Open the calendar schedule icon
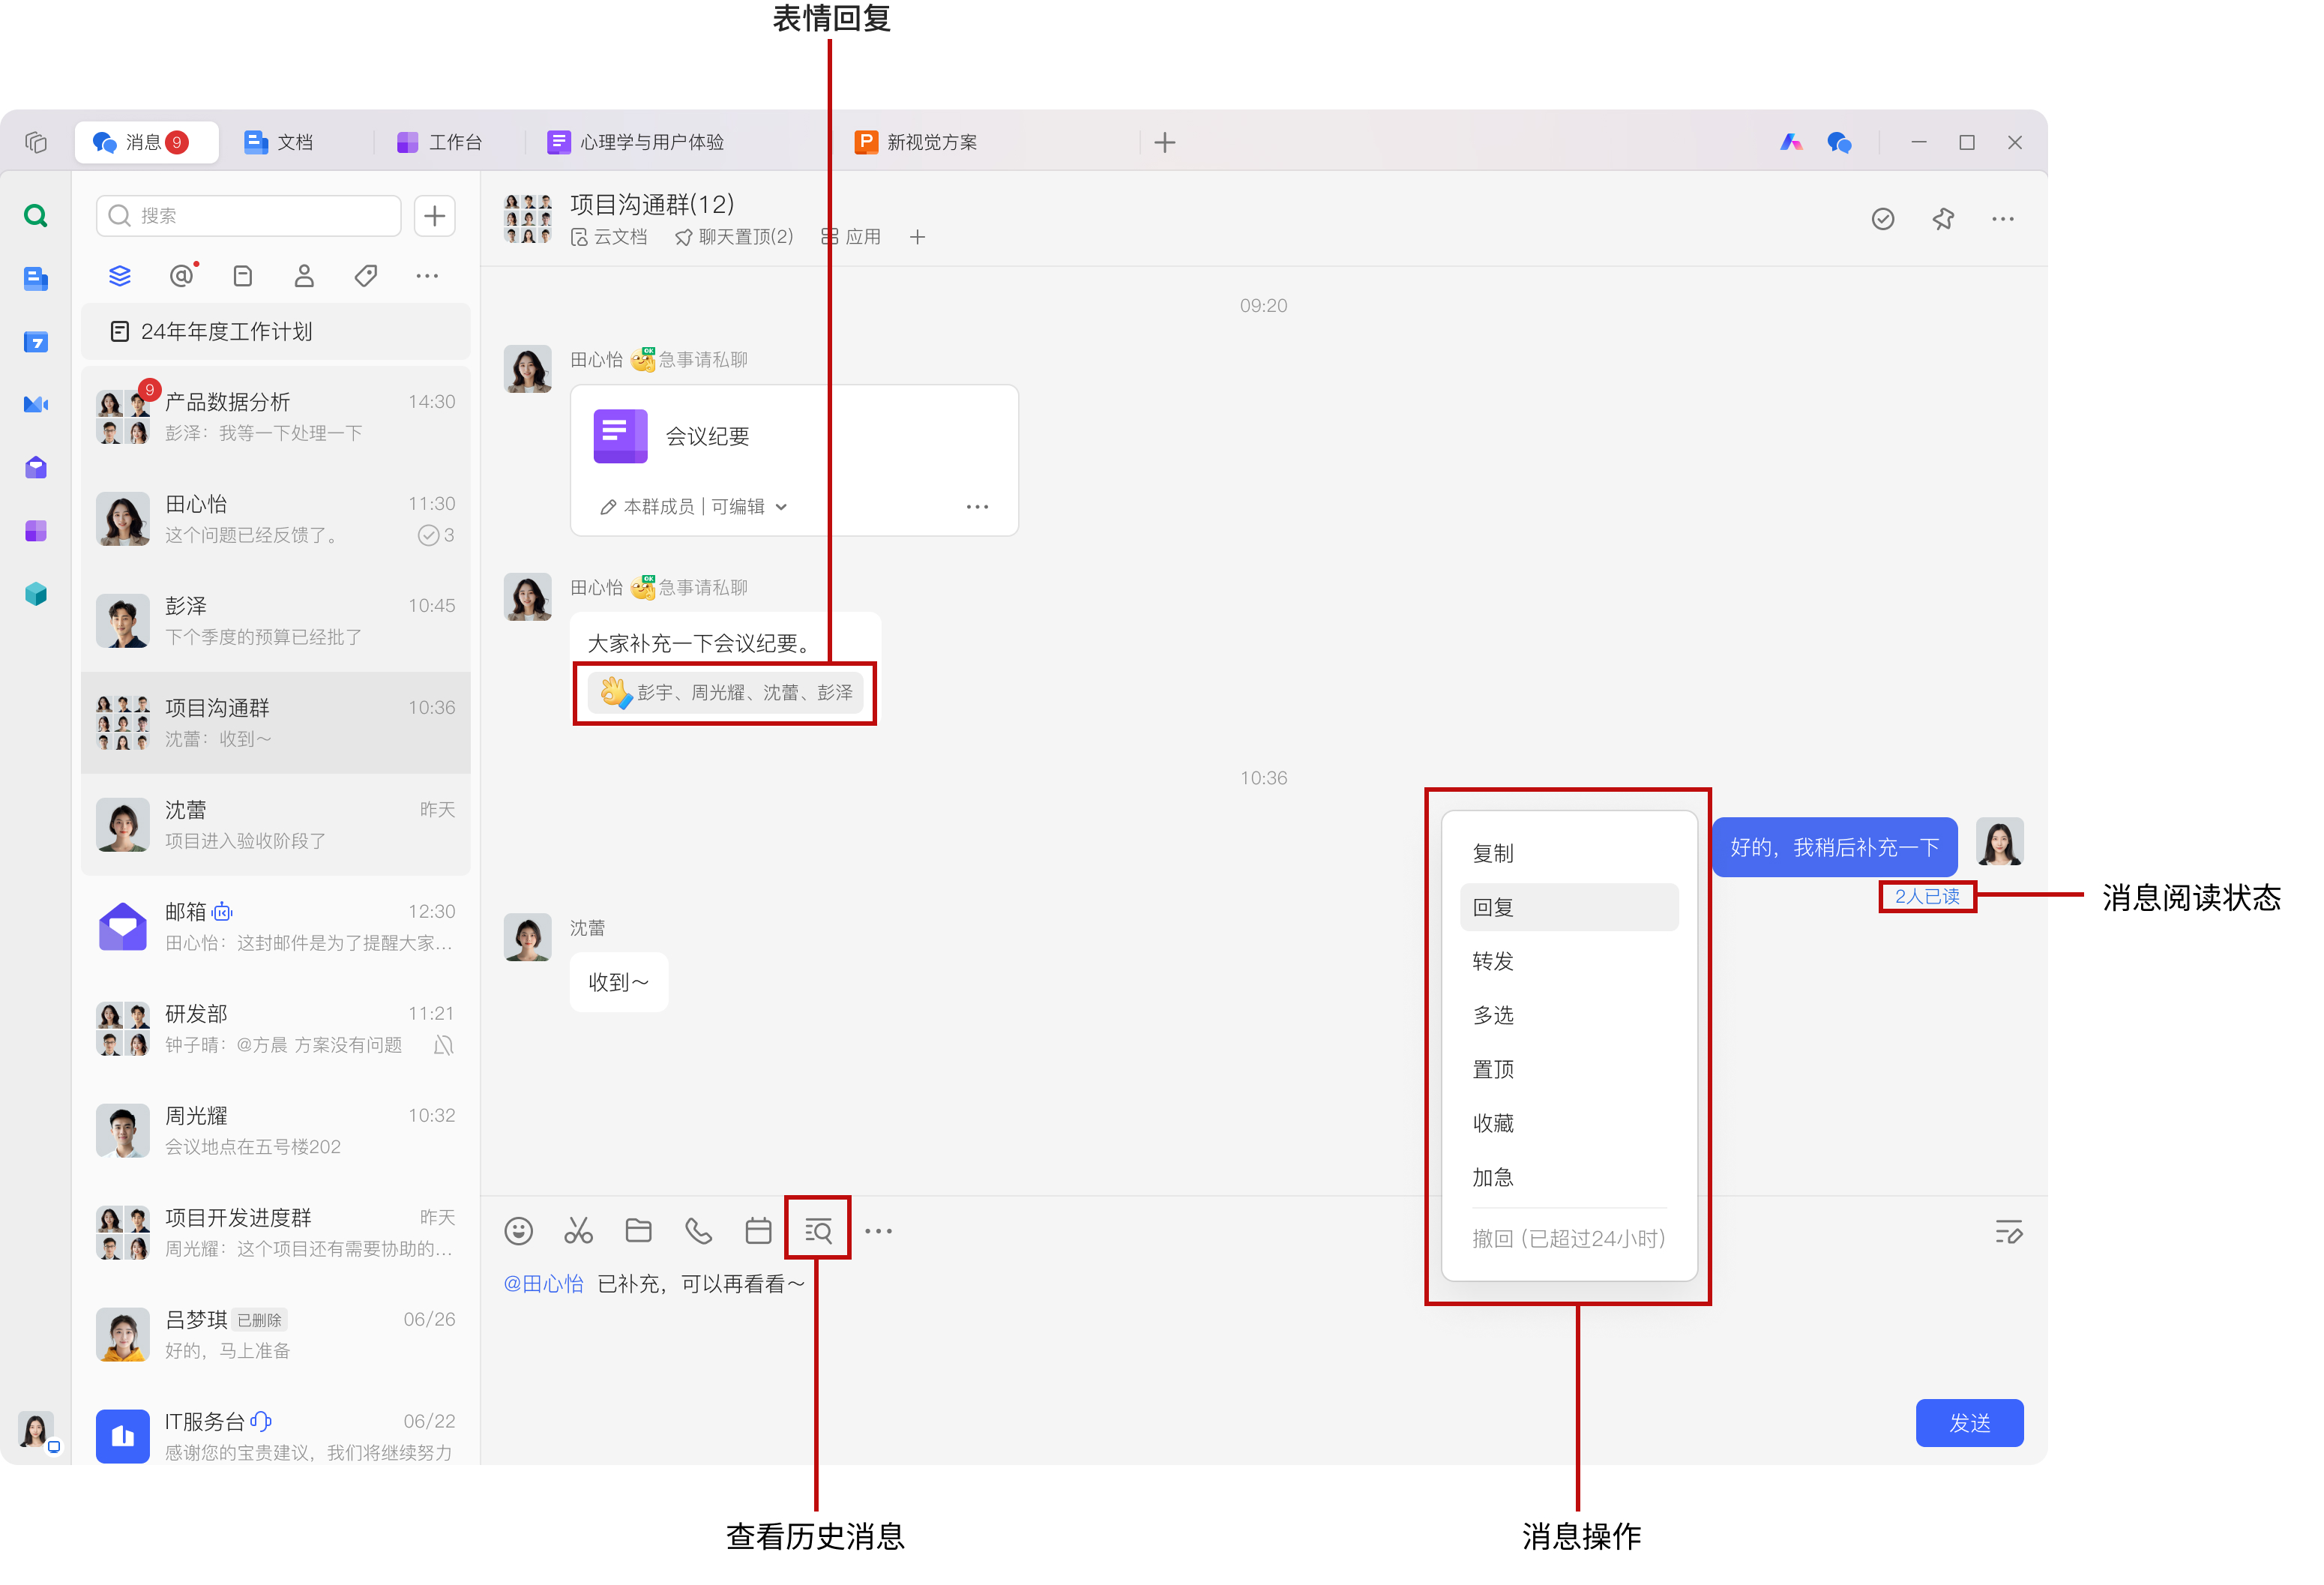 pos(758,1231)
